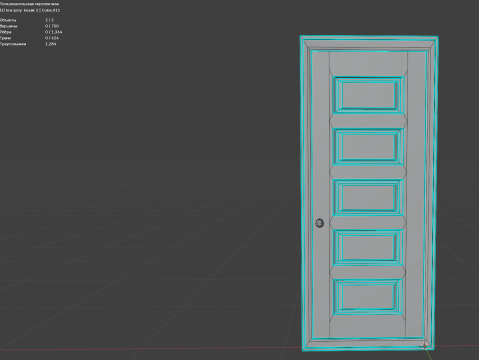
Task: Click the 'Грани' 0/624 statistics row
Action: coord(29,38)
